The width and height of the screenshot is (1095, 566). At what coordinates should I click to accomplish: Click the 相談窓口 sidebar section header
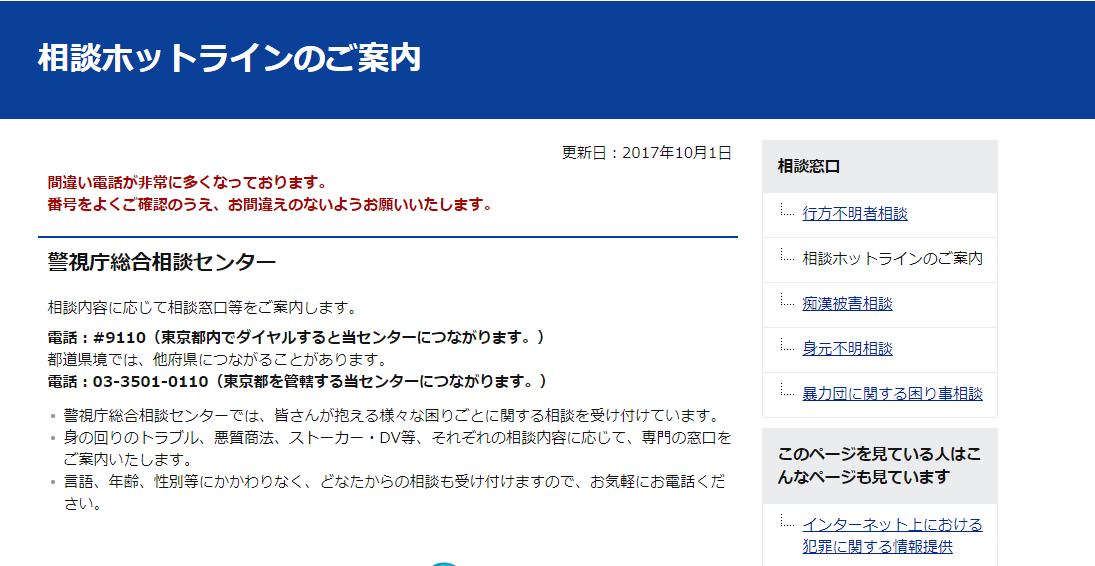point(809,166)
